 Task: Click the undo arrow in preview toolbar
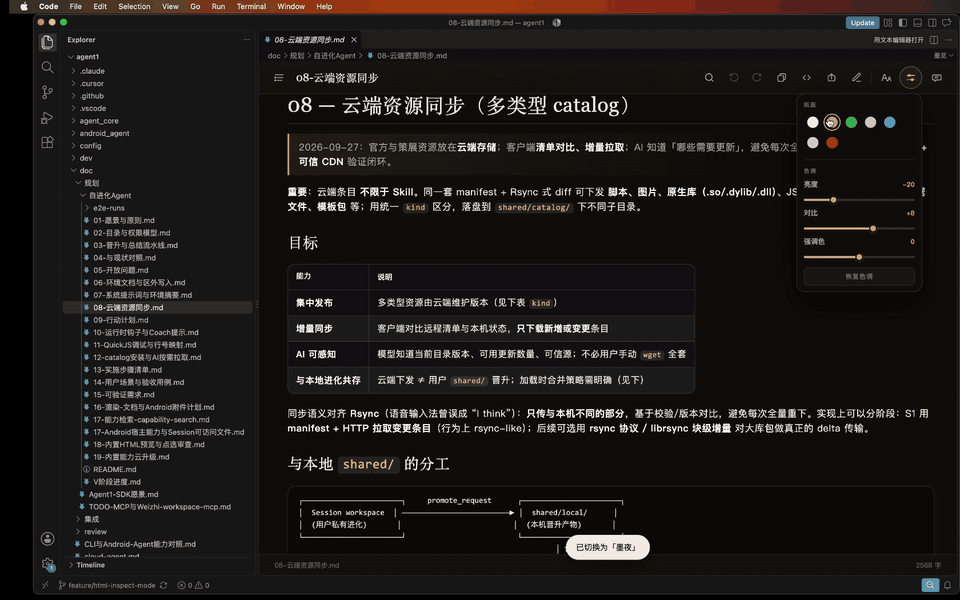pos(733,78)
